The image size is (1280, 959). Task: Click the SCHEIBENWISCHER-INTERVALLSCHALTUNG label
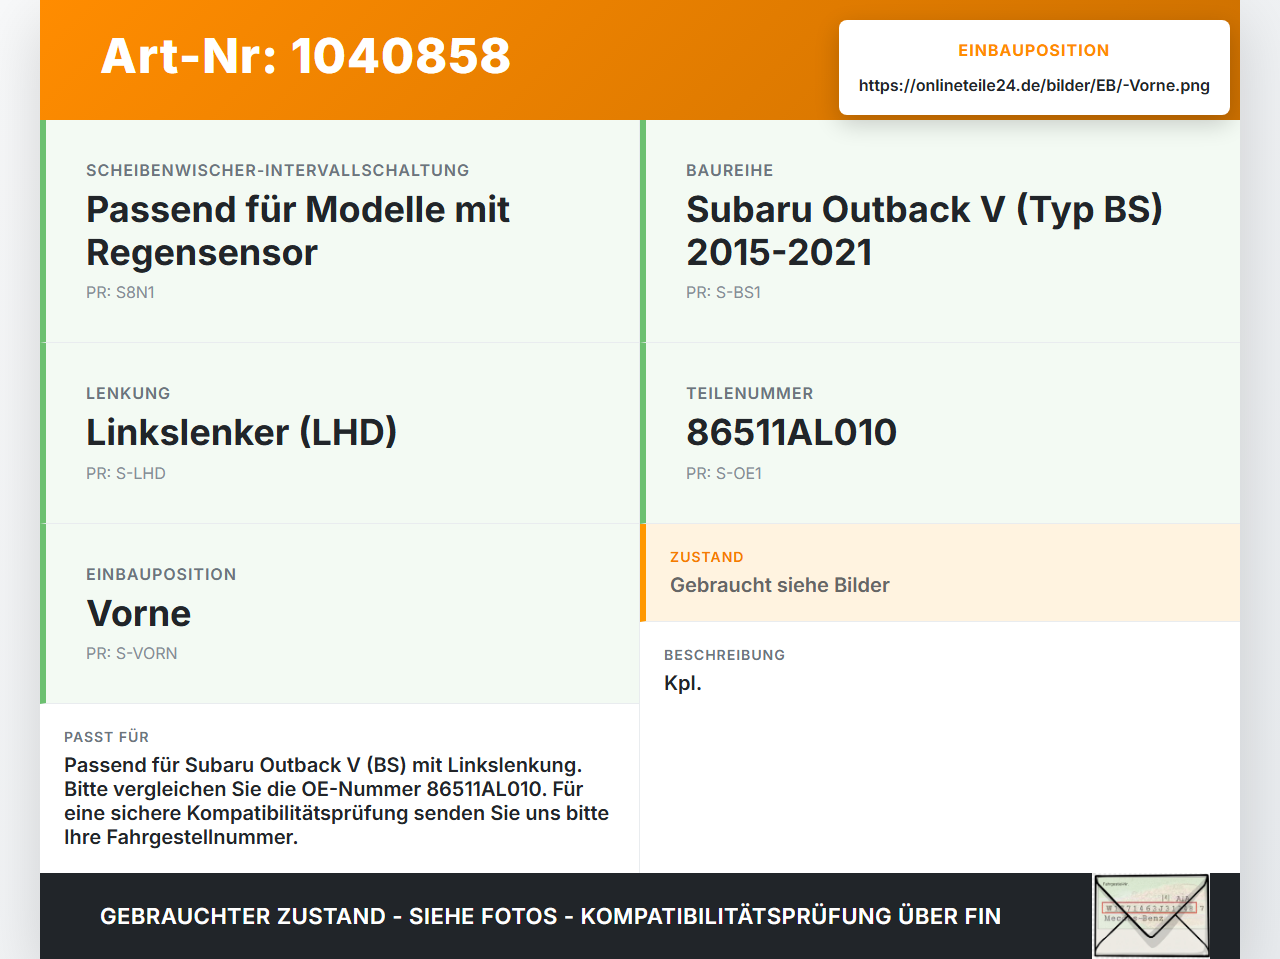278,170
